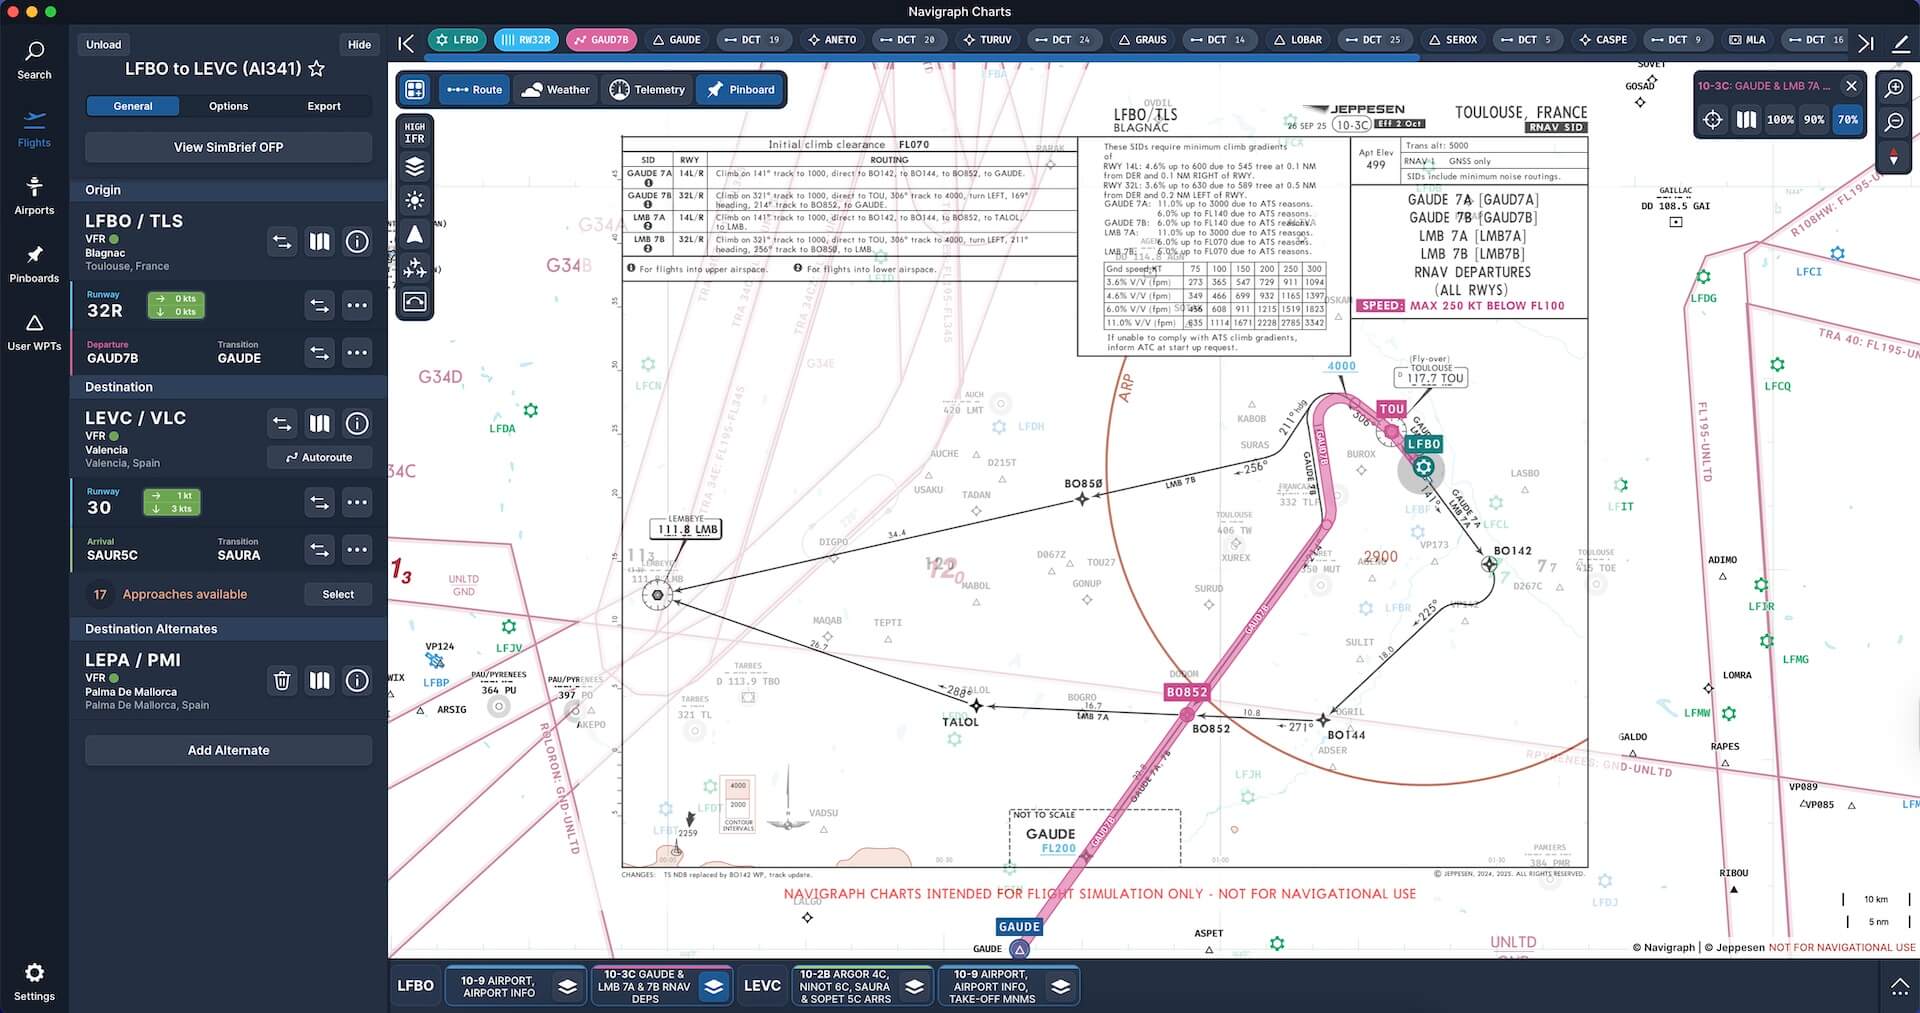This screenshot has height=1013, width=1920.
Task: Switch to the Export tab
Action: (323, 106)
